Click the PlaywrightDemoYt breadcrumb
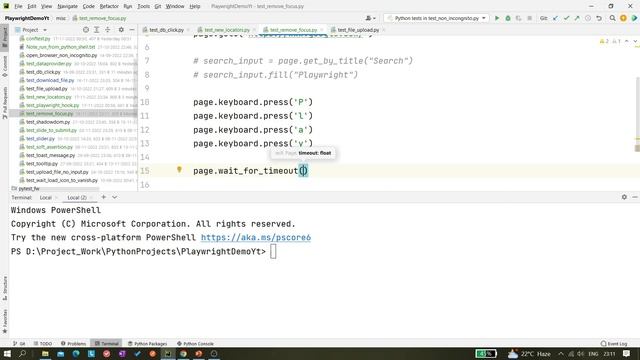The width and height of the screenshot is (640, 360). (x=27, y=18)
